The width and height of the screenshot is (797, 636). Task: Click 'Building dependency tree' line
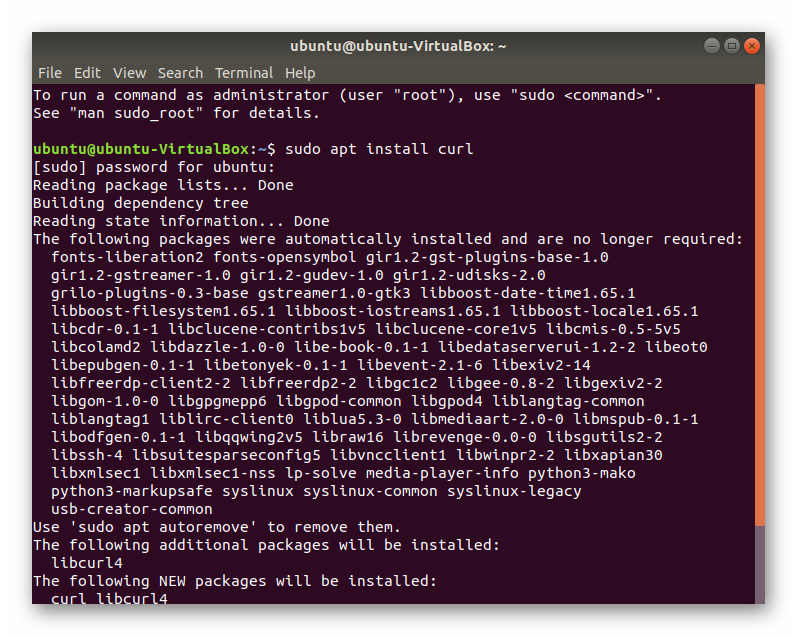[141, 203]
